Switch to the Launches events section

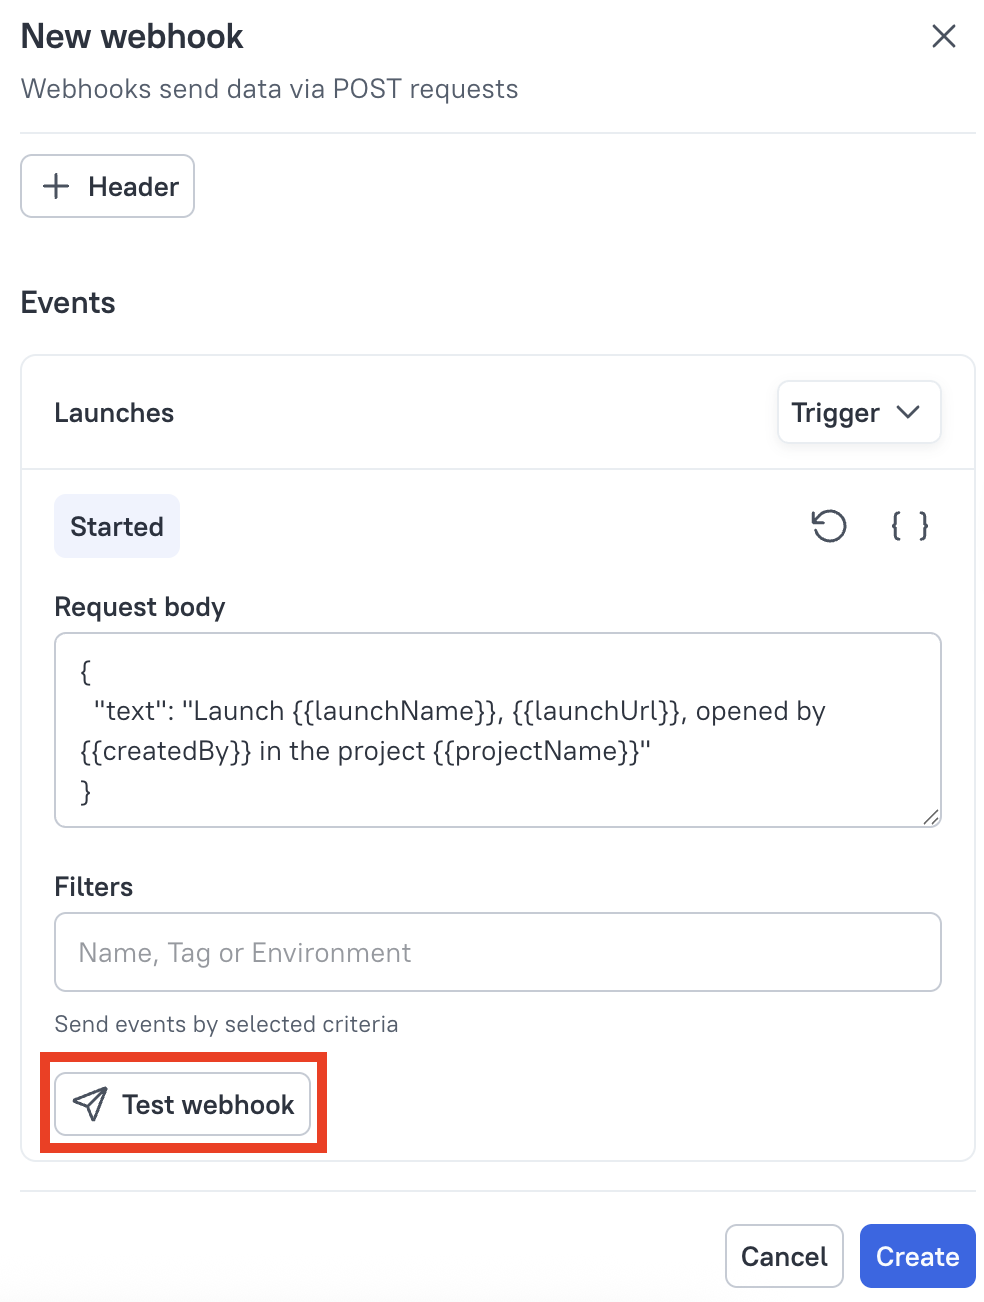(x=114, y=412)
